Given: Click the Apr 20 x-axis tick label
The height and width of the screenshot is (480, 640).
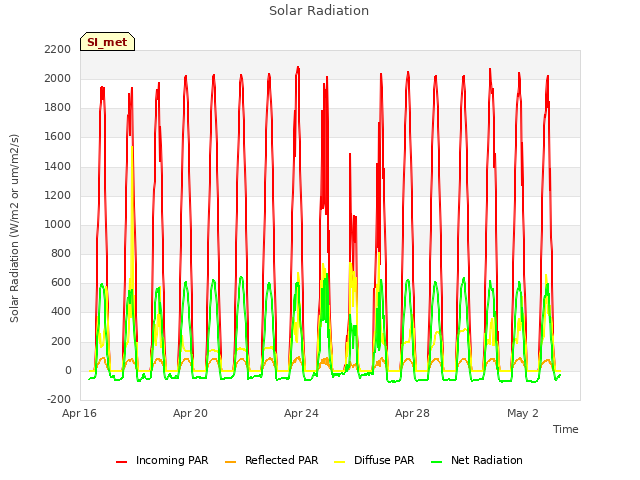Looking at the screenshot, I should [x=190, y=413].
